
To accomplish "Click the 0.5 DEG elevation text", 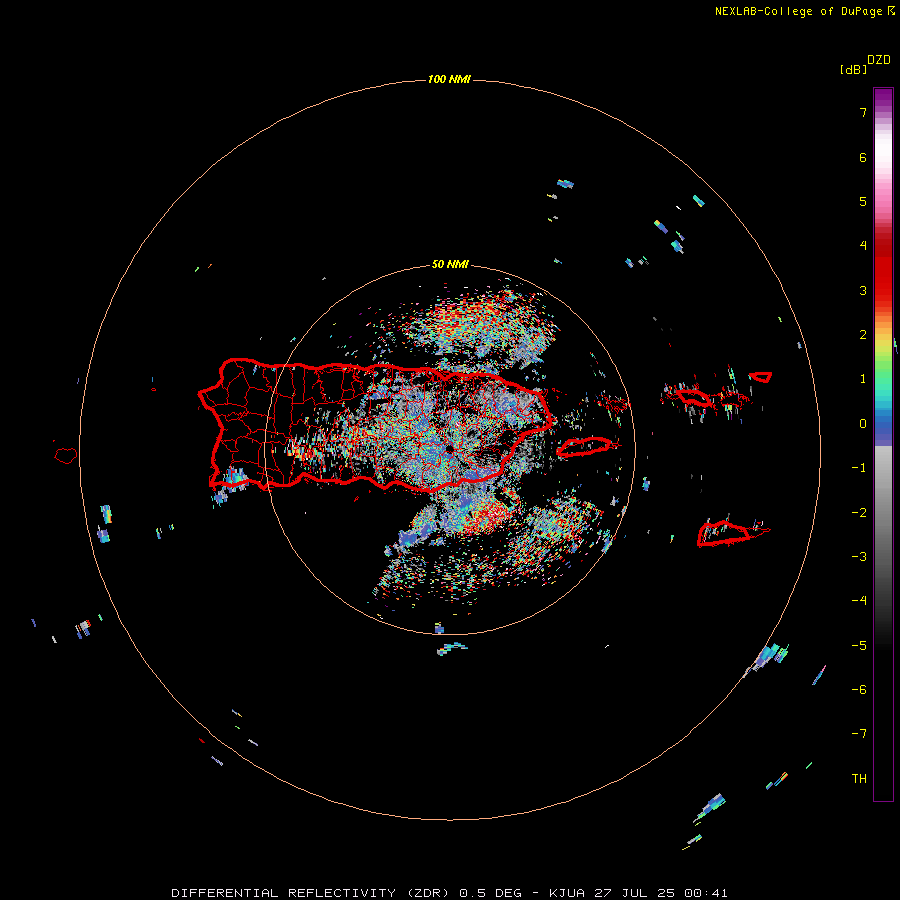I will pyautogui.click(x=491, y=893).
